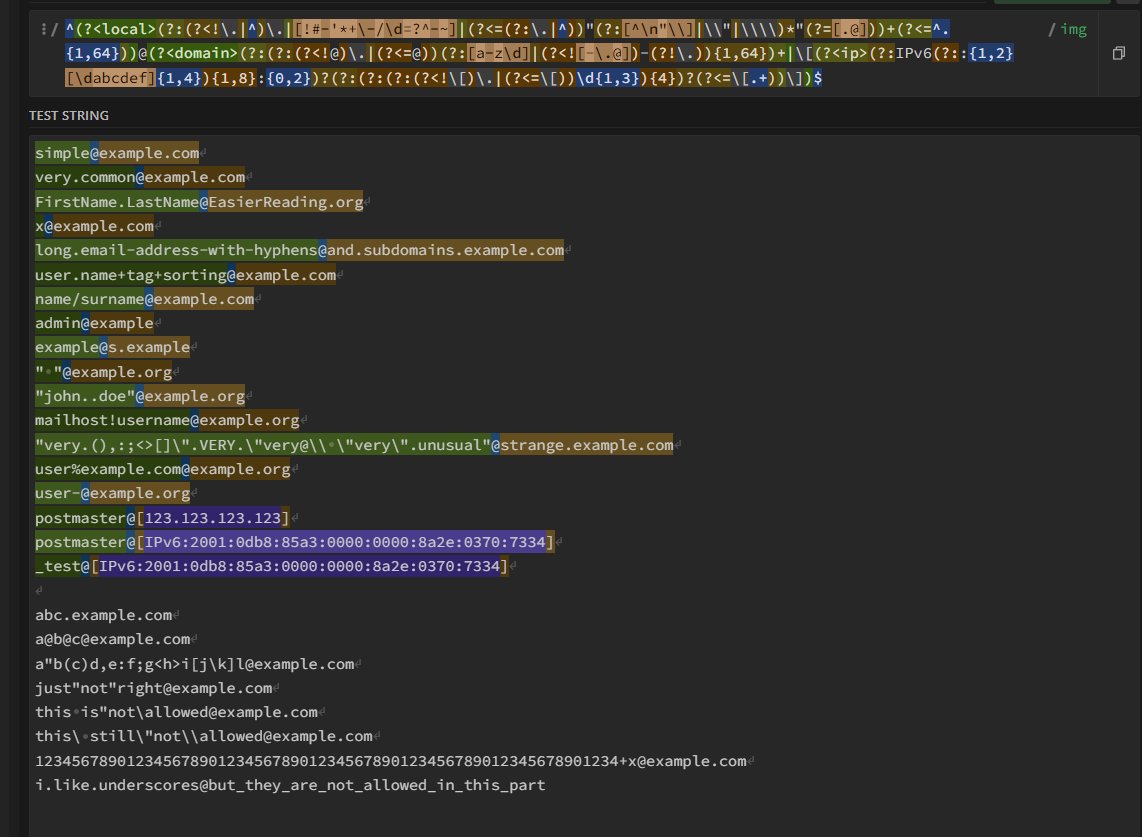Select the very.common@example.com line
This screenshot has width=1142, height=837.
click(140, 177)
